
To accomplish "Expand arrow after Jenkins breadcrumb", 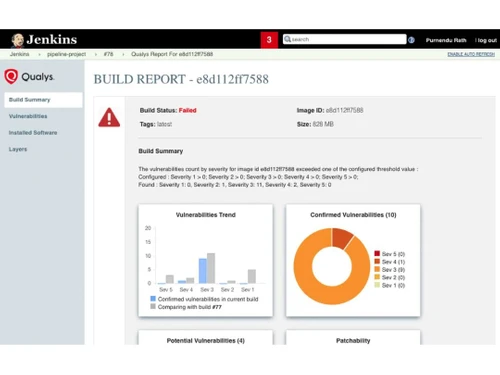I will pyautogui.click(x=39, y=54).
